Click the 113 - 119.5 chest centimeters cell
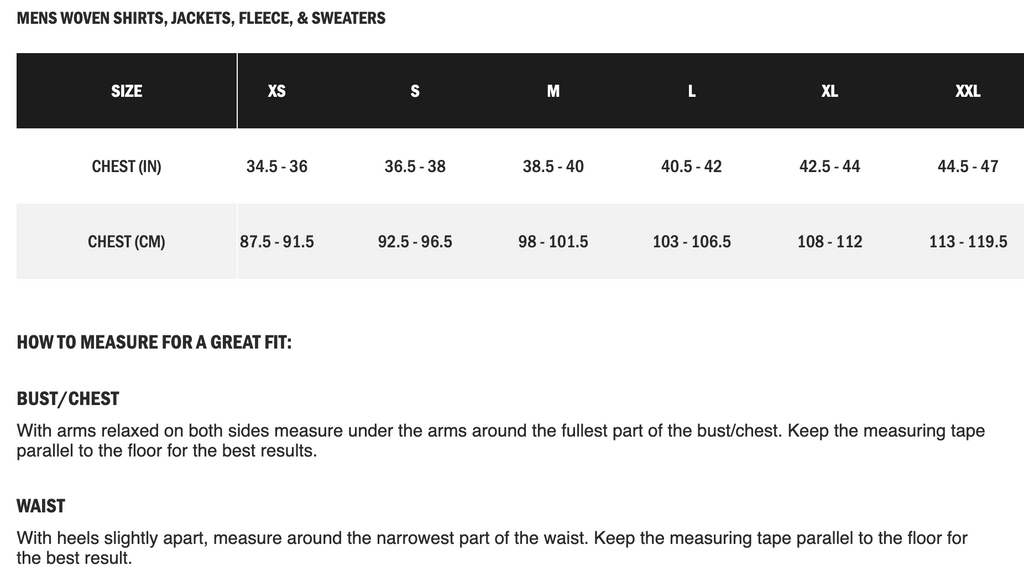The image size is (1024, 581). coord(968,242)
